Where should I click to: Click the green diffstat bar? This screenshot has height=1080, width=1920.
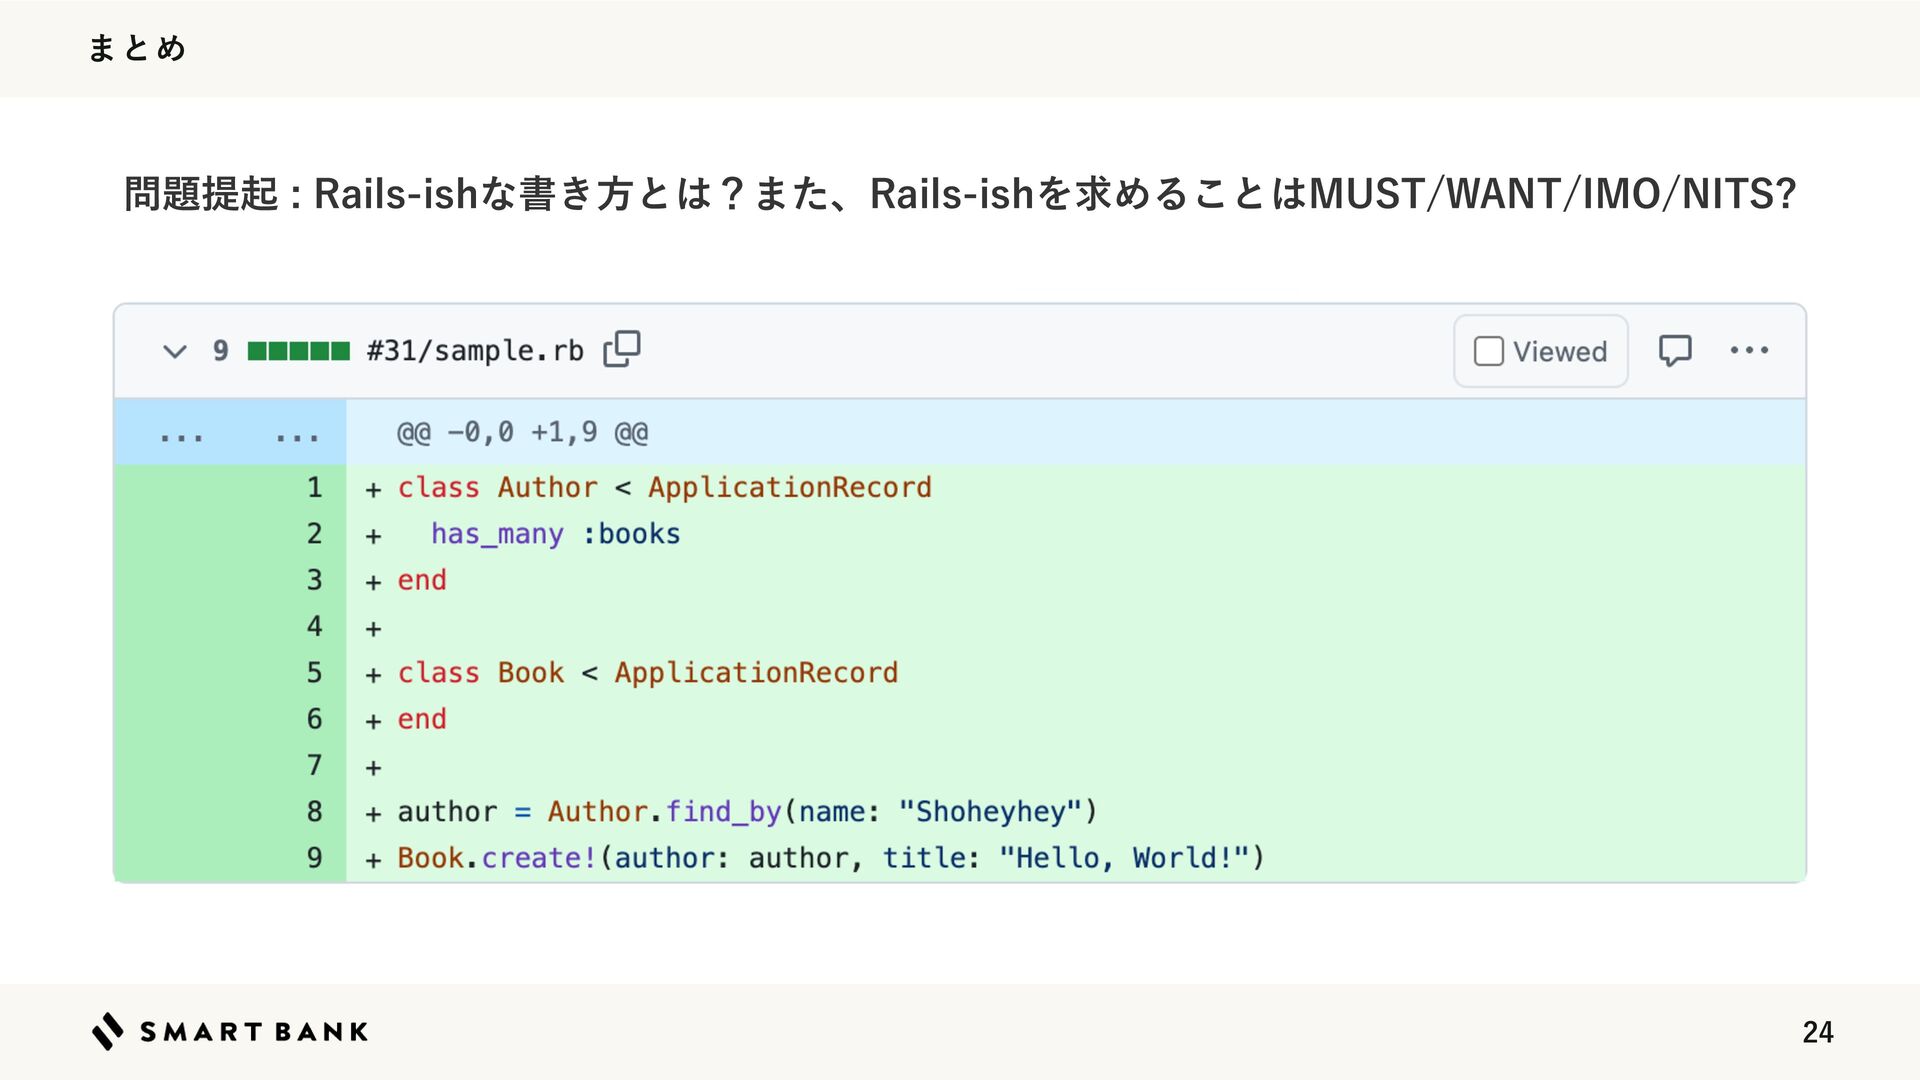pyautogui.click(x=298, y=351)
